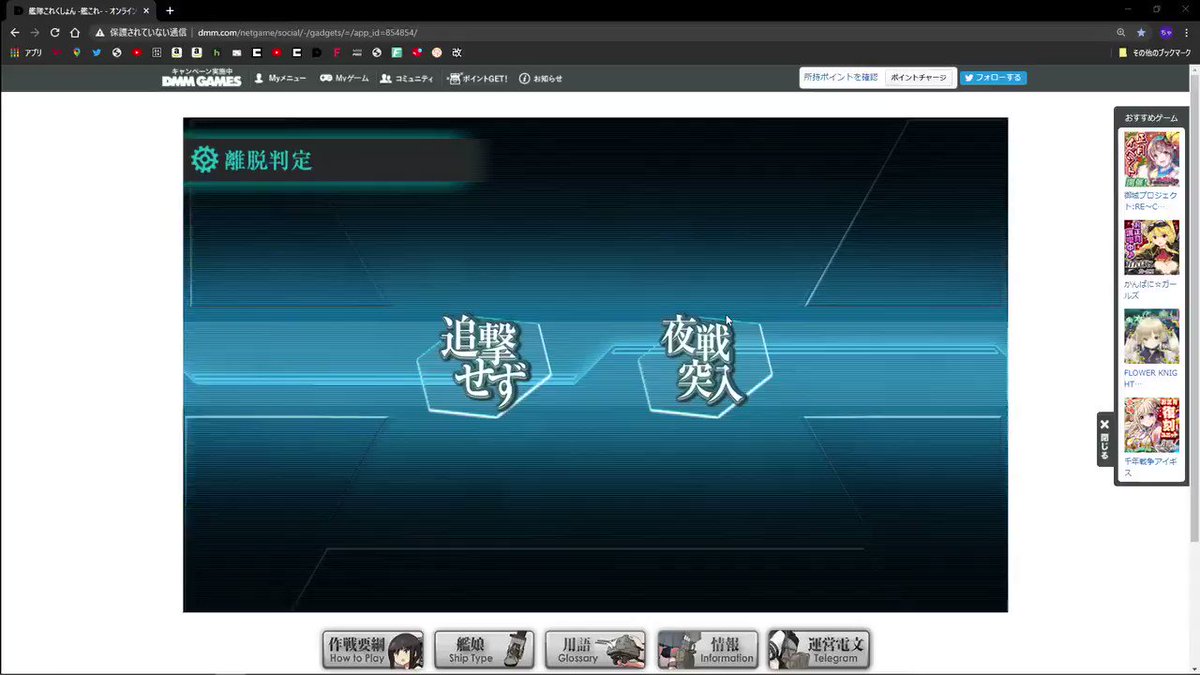
Task: Click the not-secure warning icon
Action: tap(100, 32)
